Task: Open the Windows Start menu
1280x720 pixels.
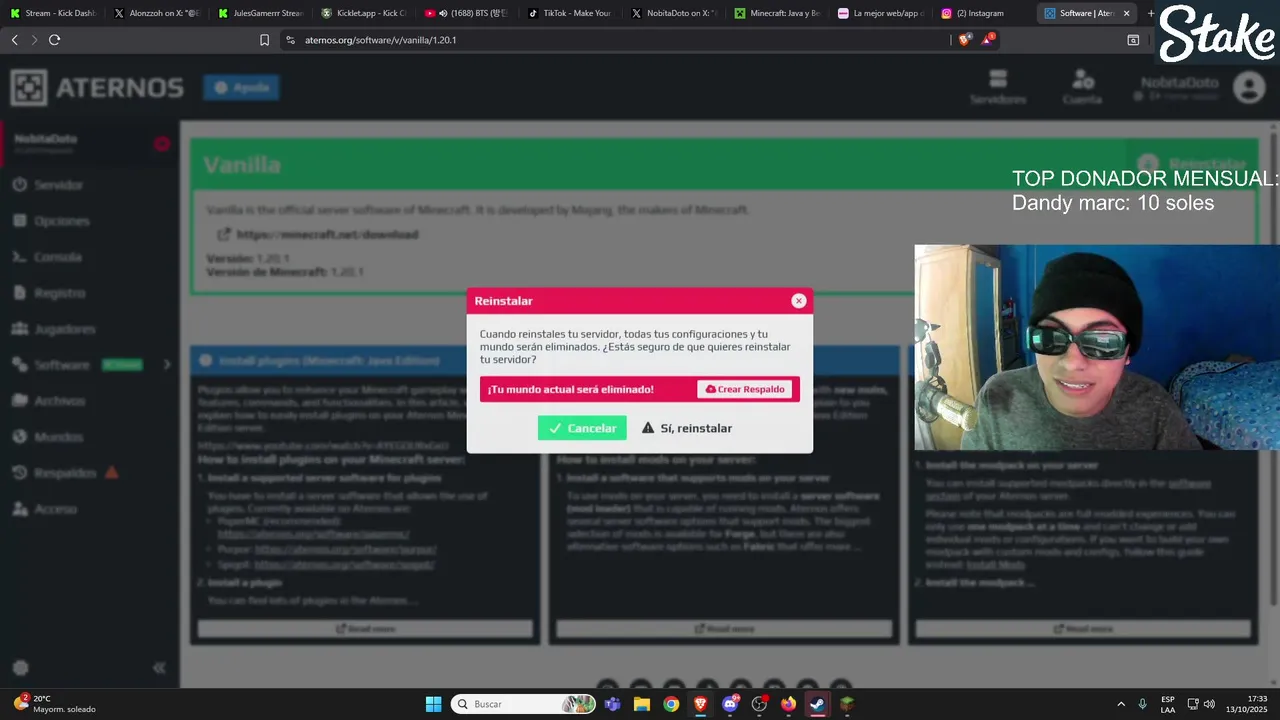Action: [433, 704]
